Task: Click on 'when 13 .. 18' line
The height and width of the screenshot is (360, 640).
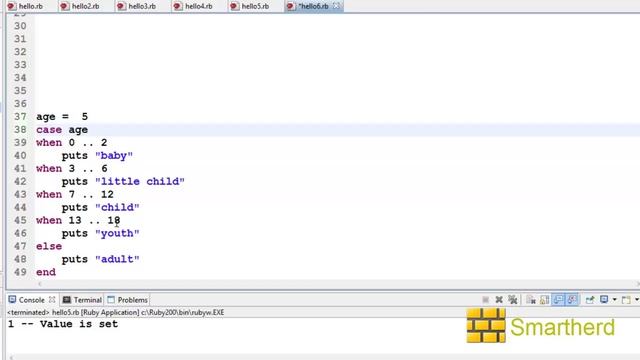Action: tap(78, 220)
